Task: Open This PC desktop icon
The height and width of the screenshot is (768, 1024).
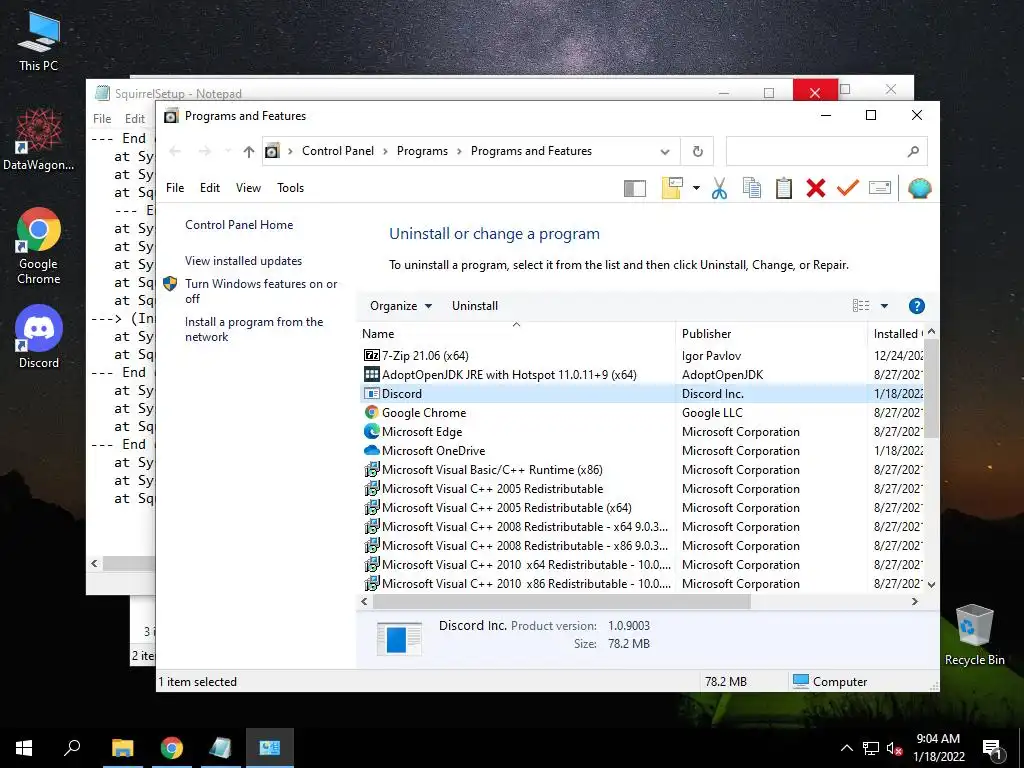Action: tap(38, 40)
